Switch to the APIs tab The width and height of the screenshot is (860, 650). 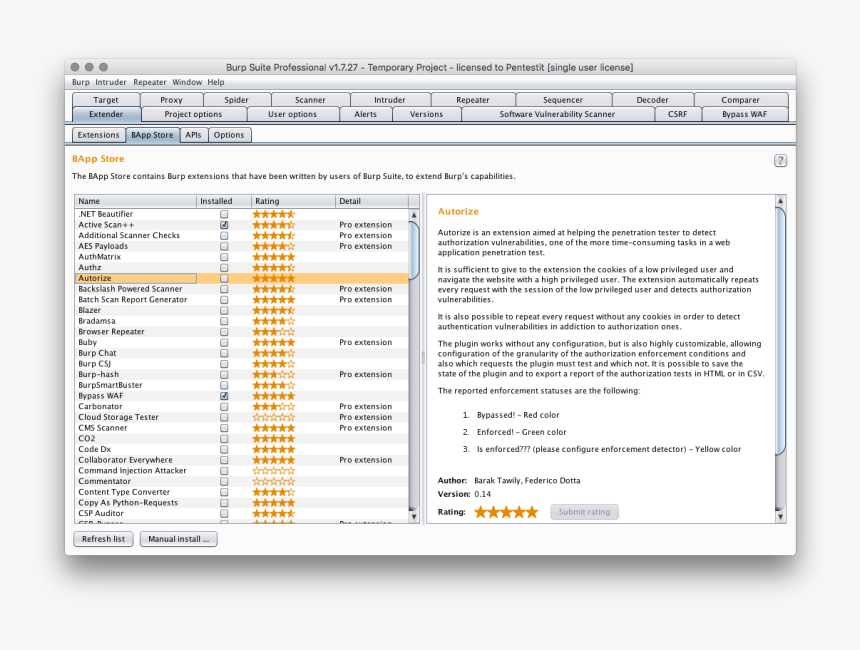point(193,134)
